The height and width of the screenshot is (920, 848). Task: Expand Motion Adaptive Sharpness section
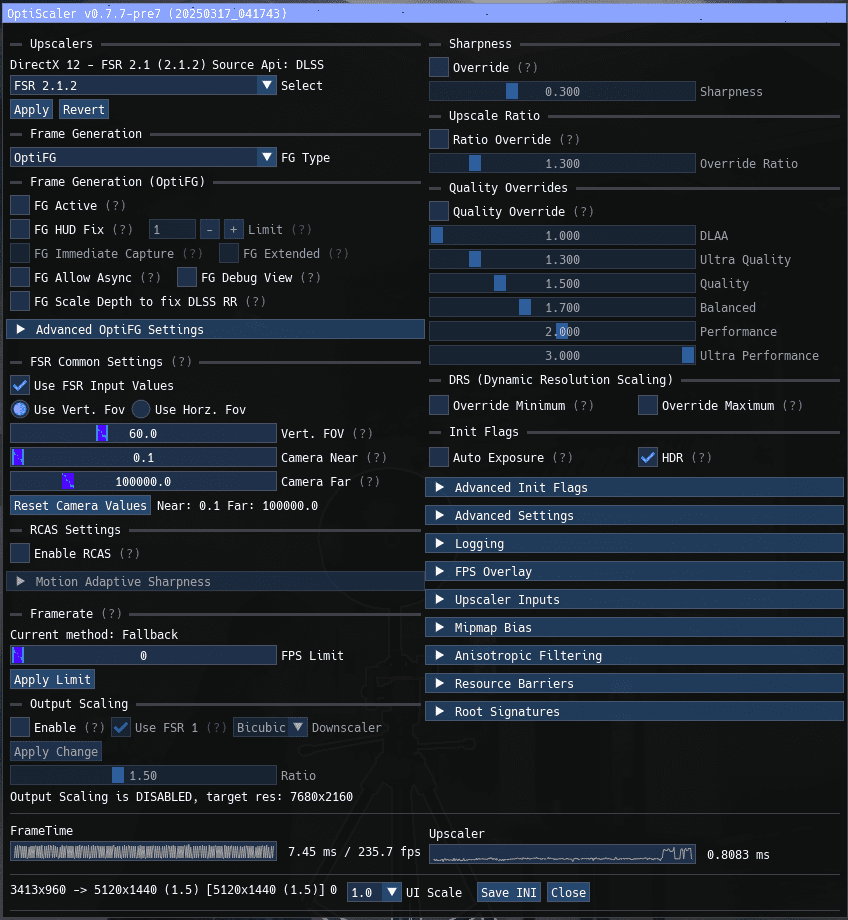click(215, 581)
